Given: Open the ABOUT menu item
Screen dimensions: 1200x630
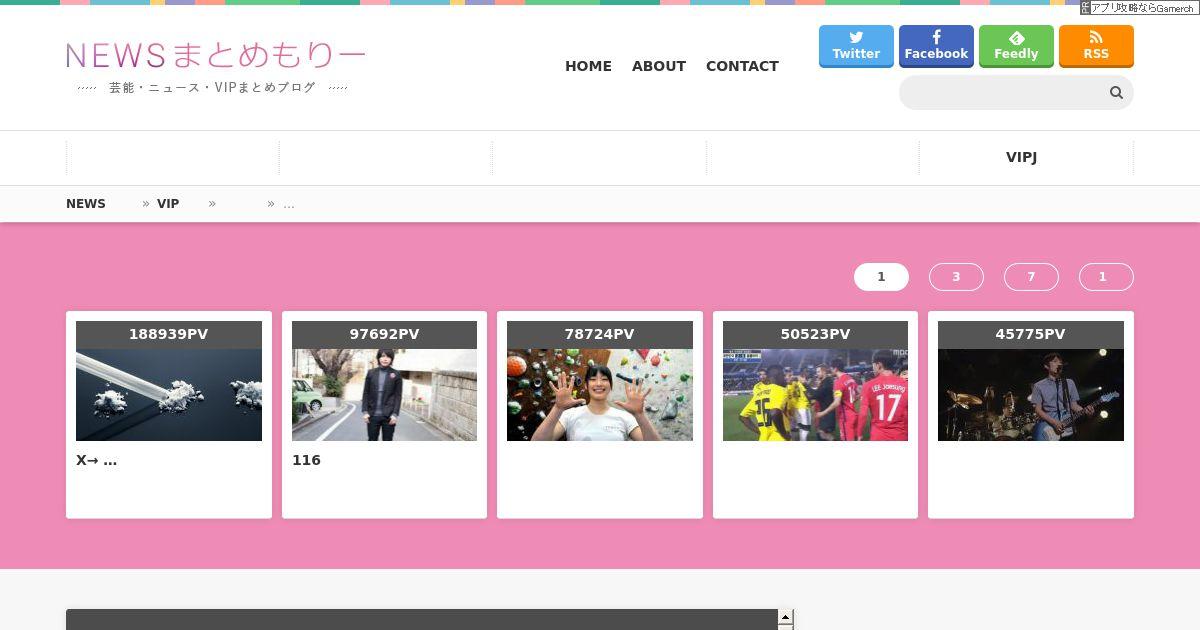Looking at the screenshot, I should (659, 66).
